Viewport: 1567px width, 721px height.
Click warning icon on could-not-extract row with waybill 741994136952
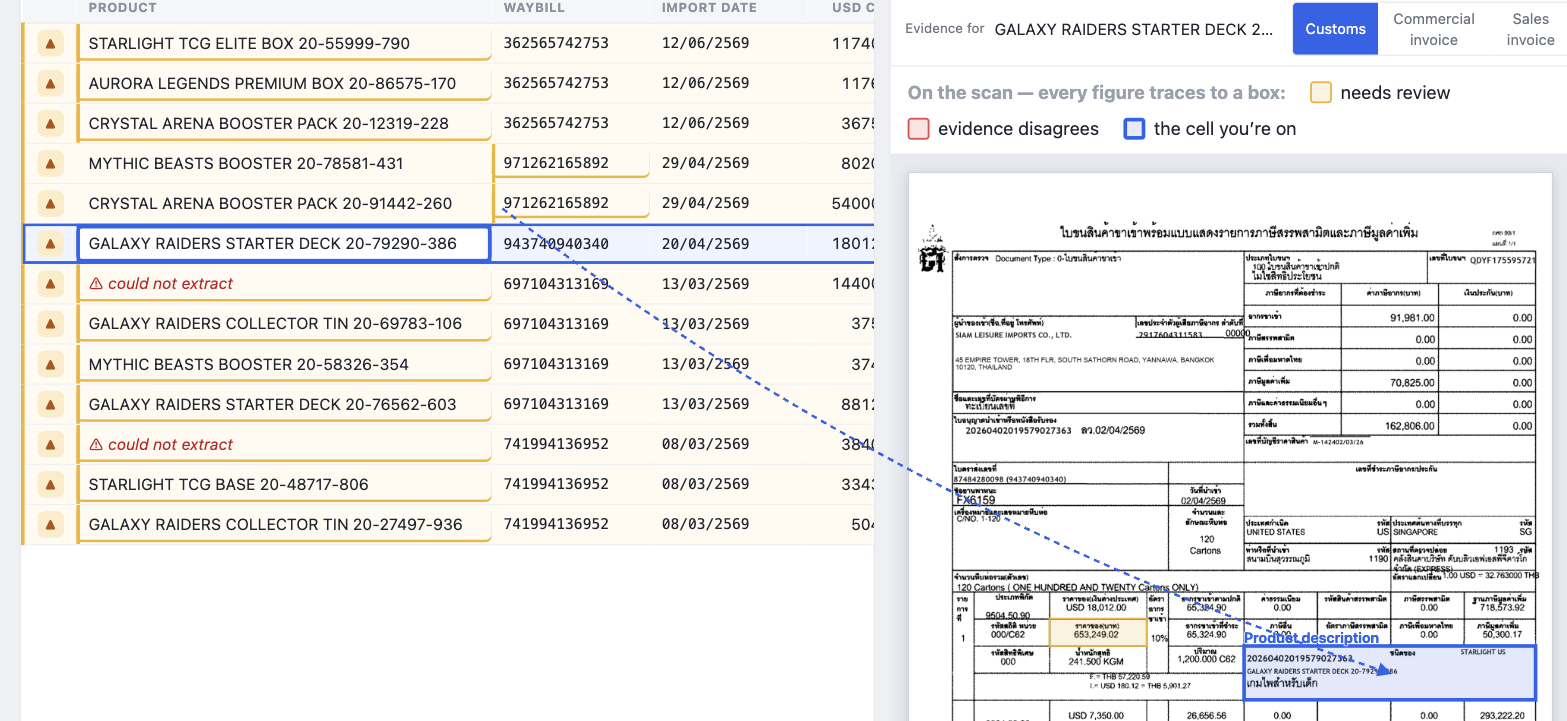pos(50,444)
